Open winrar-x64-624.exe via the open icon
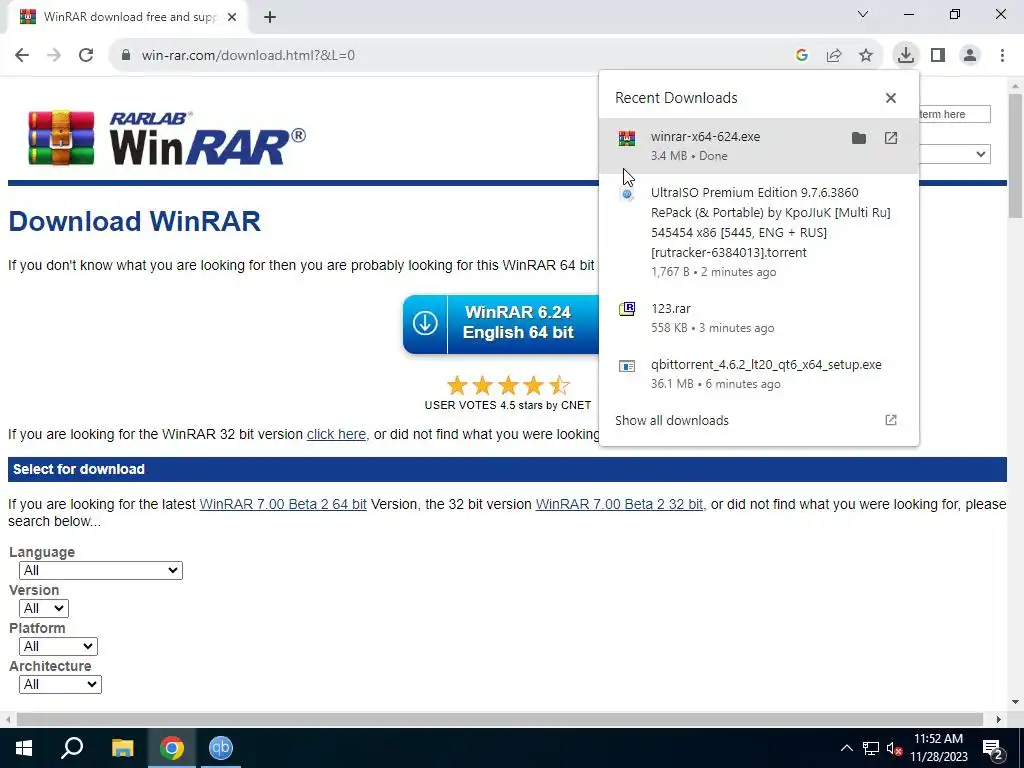Viewport: 1024px width, 768px height. pyautogui.click(x=891, y=138)
